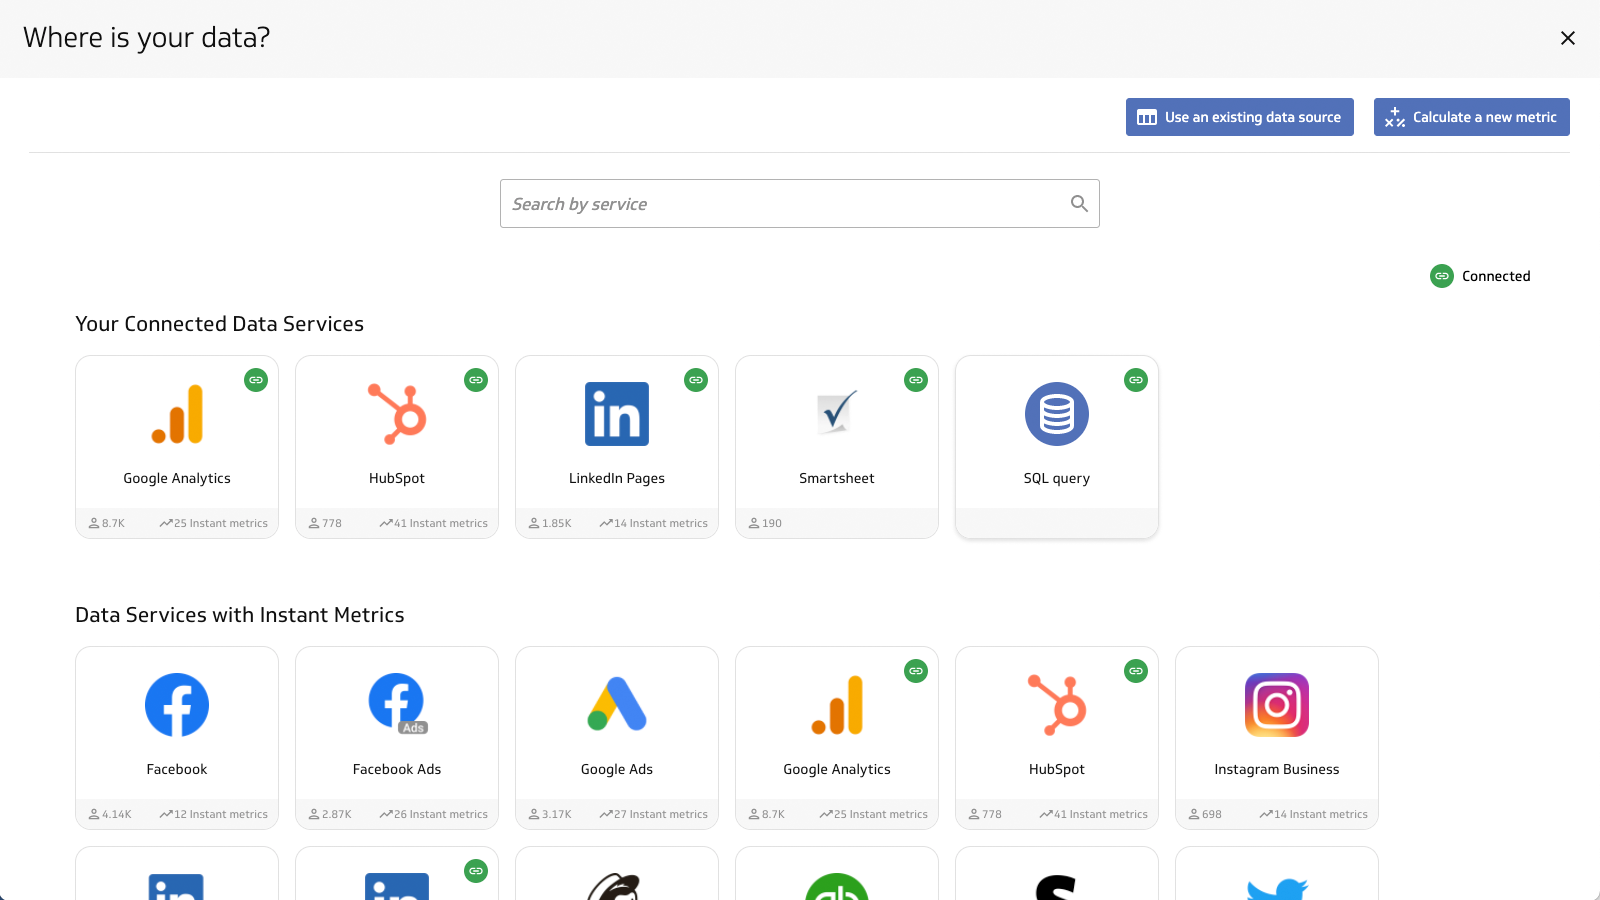Click the 1.85K user count on LinkedIn Pages
The height and width of the screenshot is (900, 1600).
(550, 523)
